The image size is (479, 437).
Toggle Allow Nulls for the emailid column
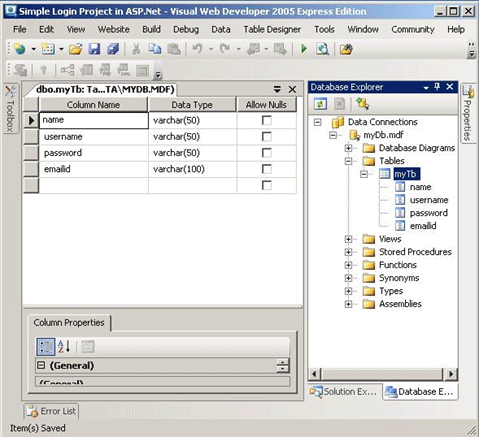coord(267,169)
